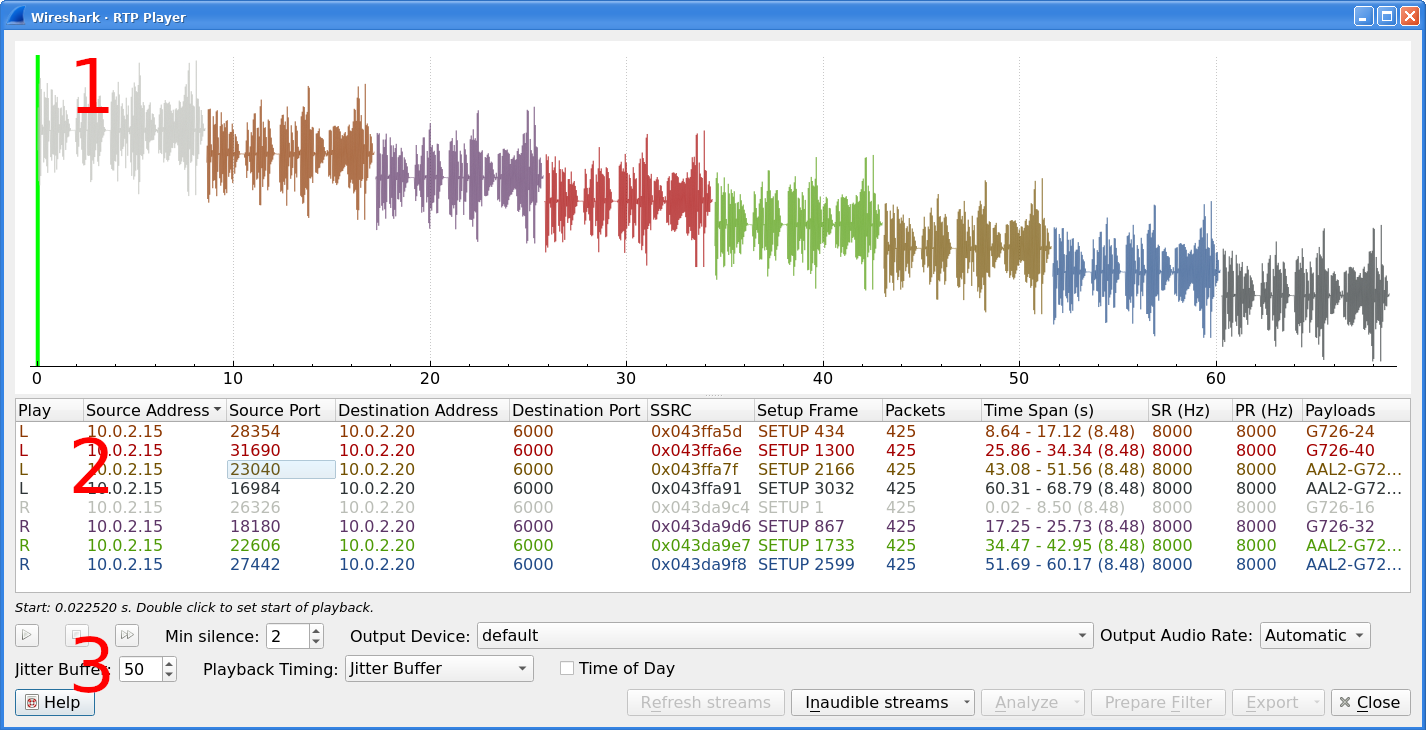Start playback with the Play icon
This screenshot has width=1426, height=730.
click(x=27, y=635)
